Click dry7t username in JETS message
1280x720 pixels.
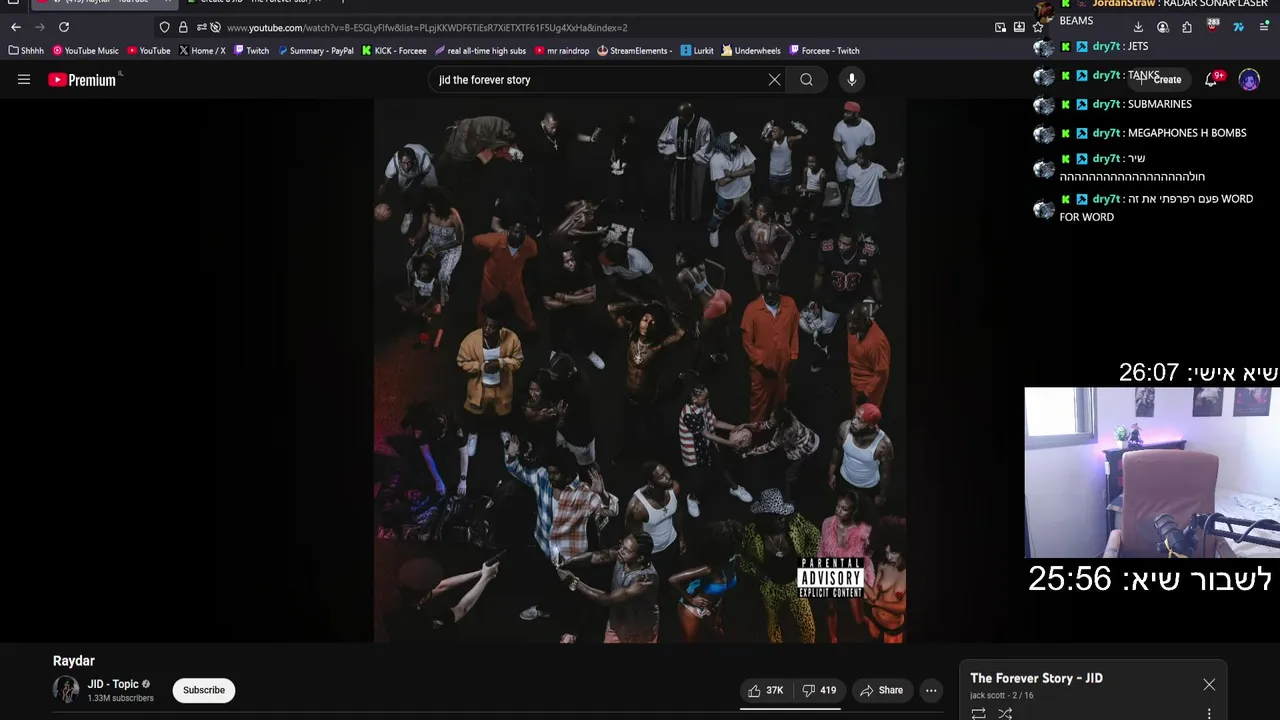click(x=1106, y=47)
